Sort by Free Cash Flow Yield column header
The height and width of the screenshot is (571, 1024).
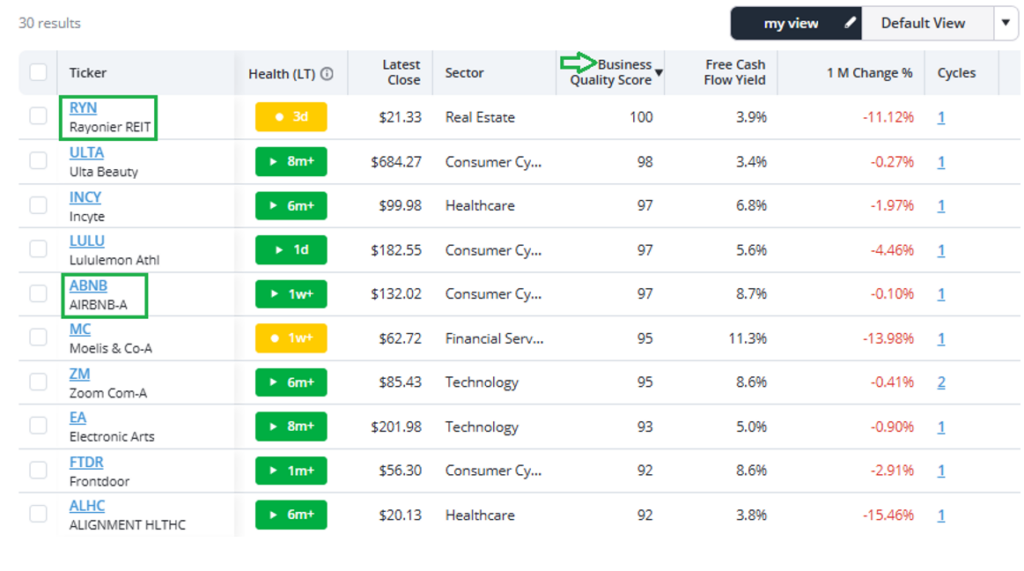tap(735, 73)
